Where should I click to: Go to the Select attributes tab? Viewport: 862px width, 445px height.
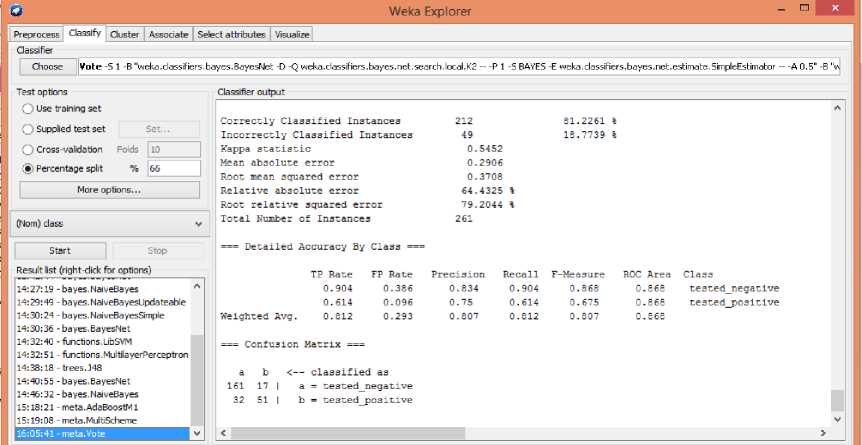coord(231,34)
